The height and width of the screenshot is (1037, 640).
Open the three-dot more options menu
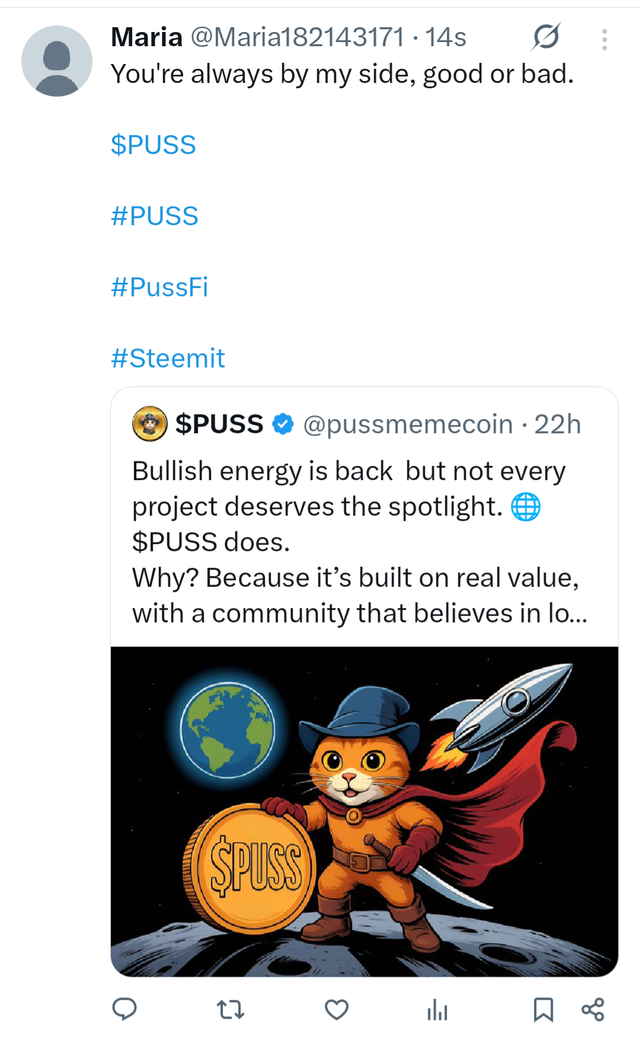(604, 39)
